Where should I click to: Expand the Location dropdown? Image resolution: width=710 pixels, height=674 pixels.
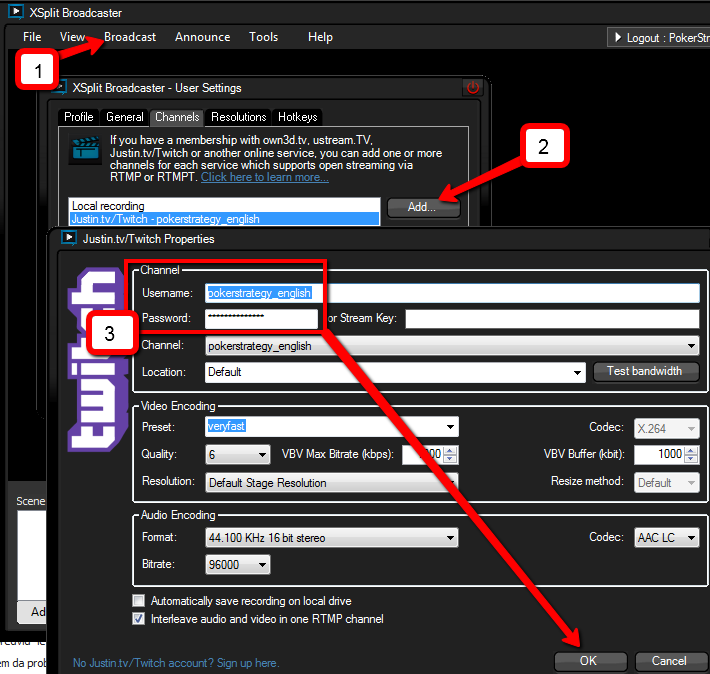577,372
